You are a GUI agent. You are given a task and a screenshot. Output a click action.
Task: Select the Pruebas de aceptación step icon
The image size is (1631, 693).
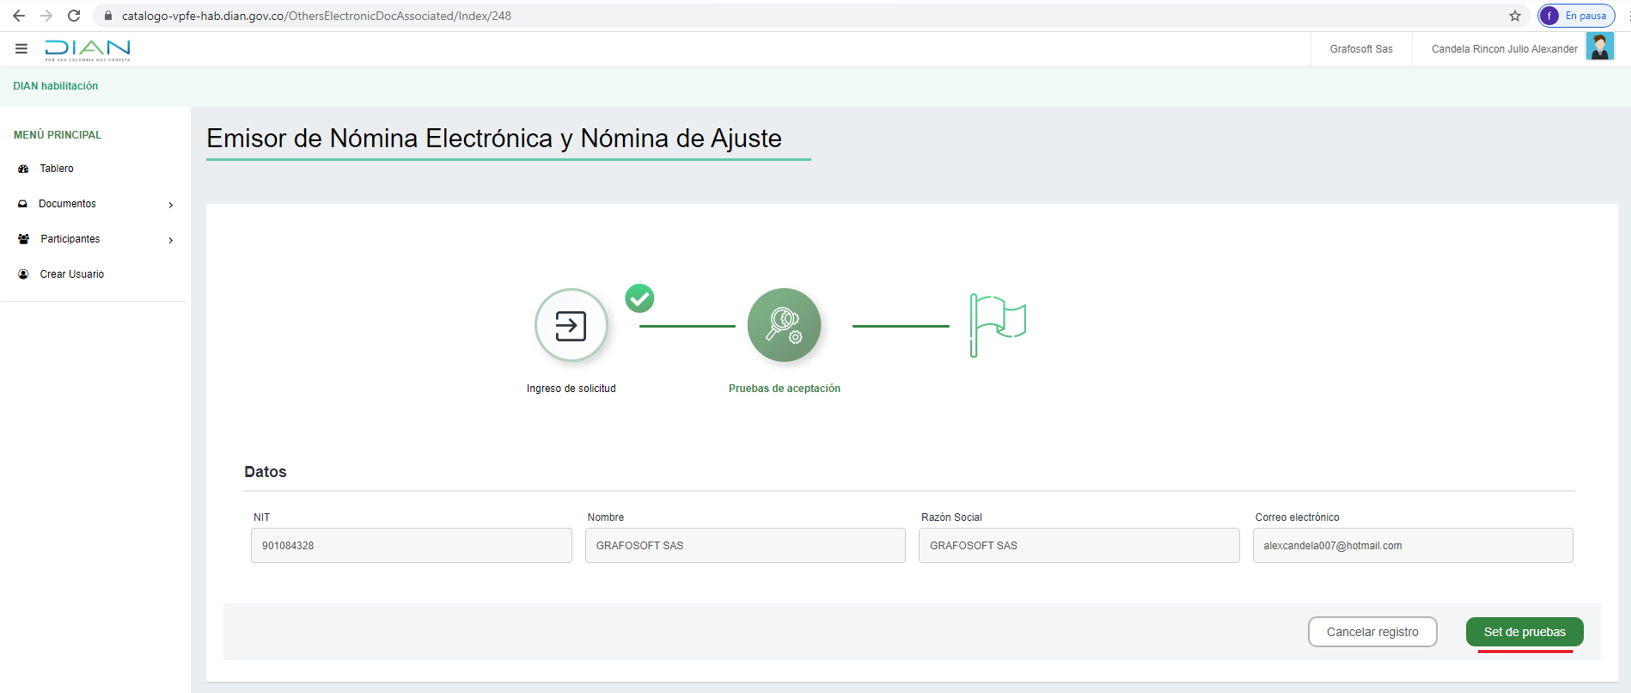coord(784,325)
